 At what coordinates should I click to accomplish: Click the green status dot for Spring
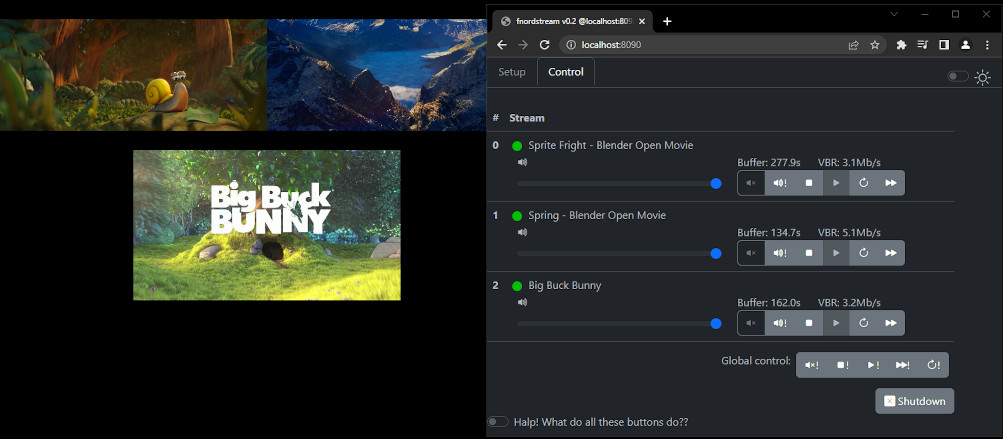517,216
